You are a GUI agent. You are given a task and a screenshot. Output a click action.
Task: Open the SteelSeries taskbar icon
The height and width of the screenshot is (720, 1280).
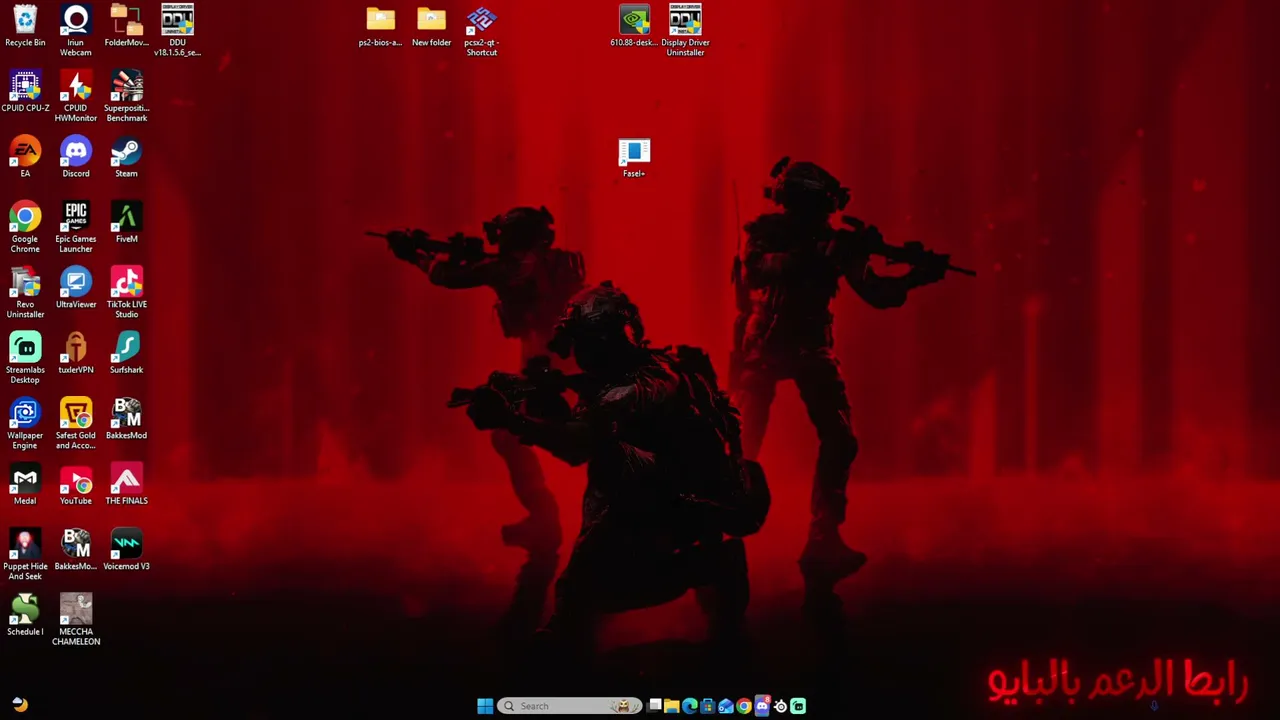click(780, 706)
